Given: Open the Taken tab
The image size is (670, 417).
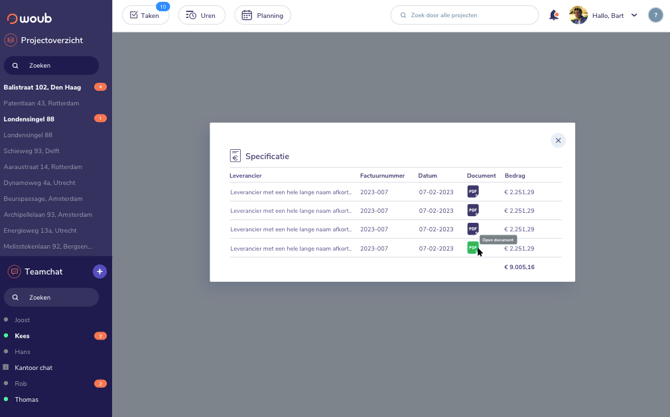Looking at the screenshot, I should (145, 15).
